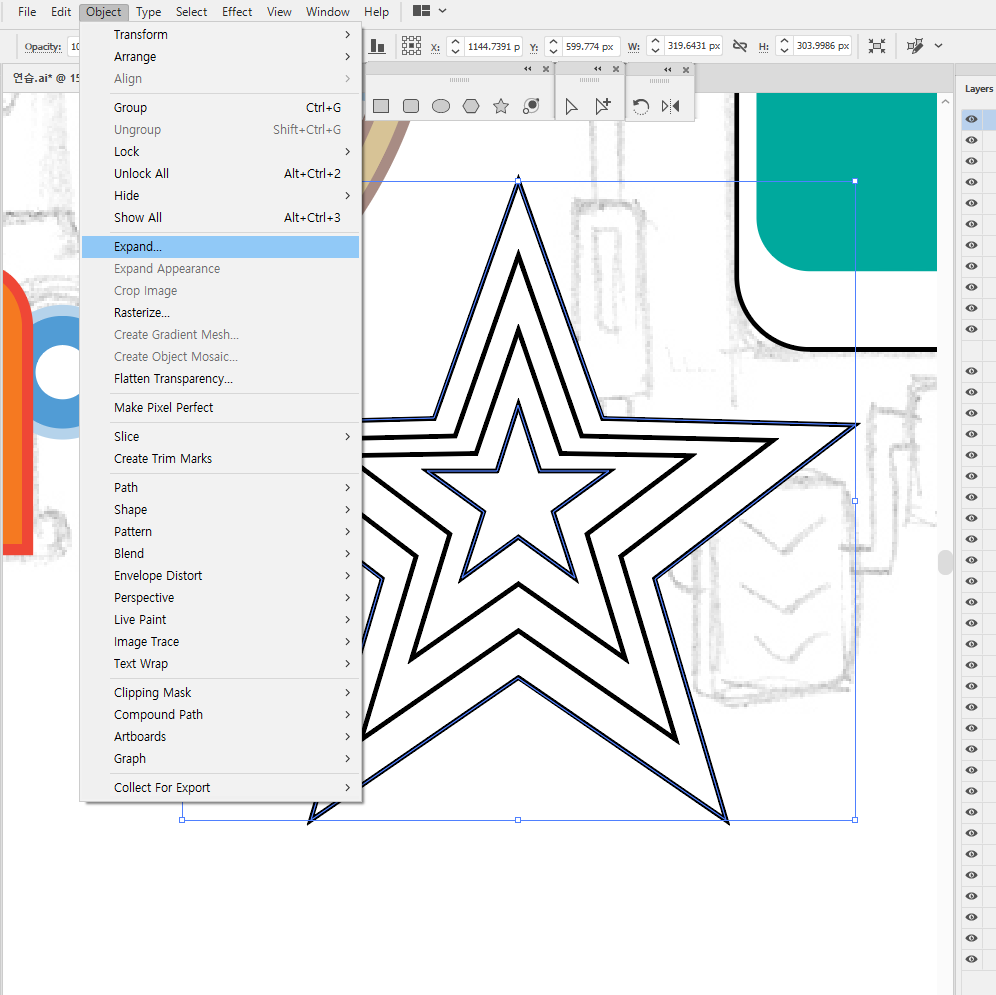Screen dimensions: 996x995
Task: Collapse the rotate/reflect floating panel
Action: [x=668, y=69]
